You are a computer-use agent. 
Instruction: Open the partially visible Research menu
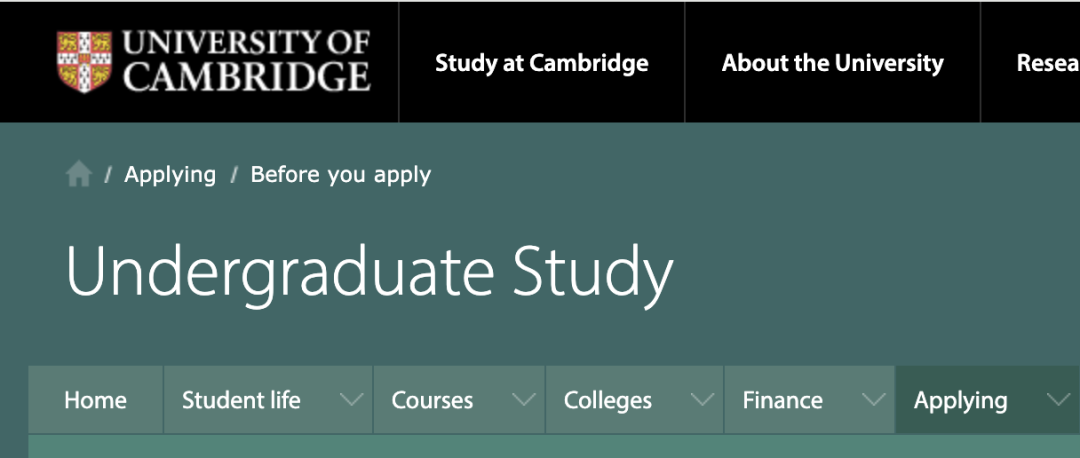click(x=1047, y=63)
